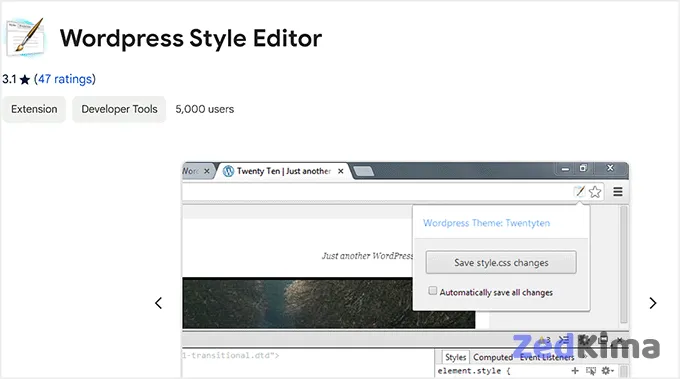Open the Wordpress Theme: Twentyten link

(487, 223)
